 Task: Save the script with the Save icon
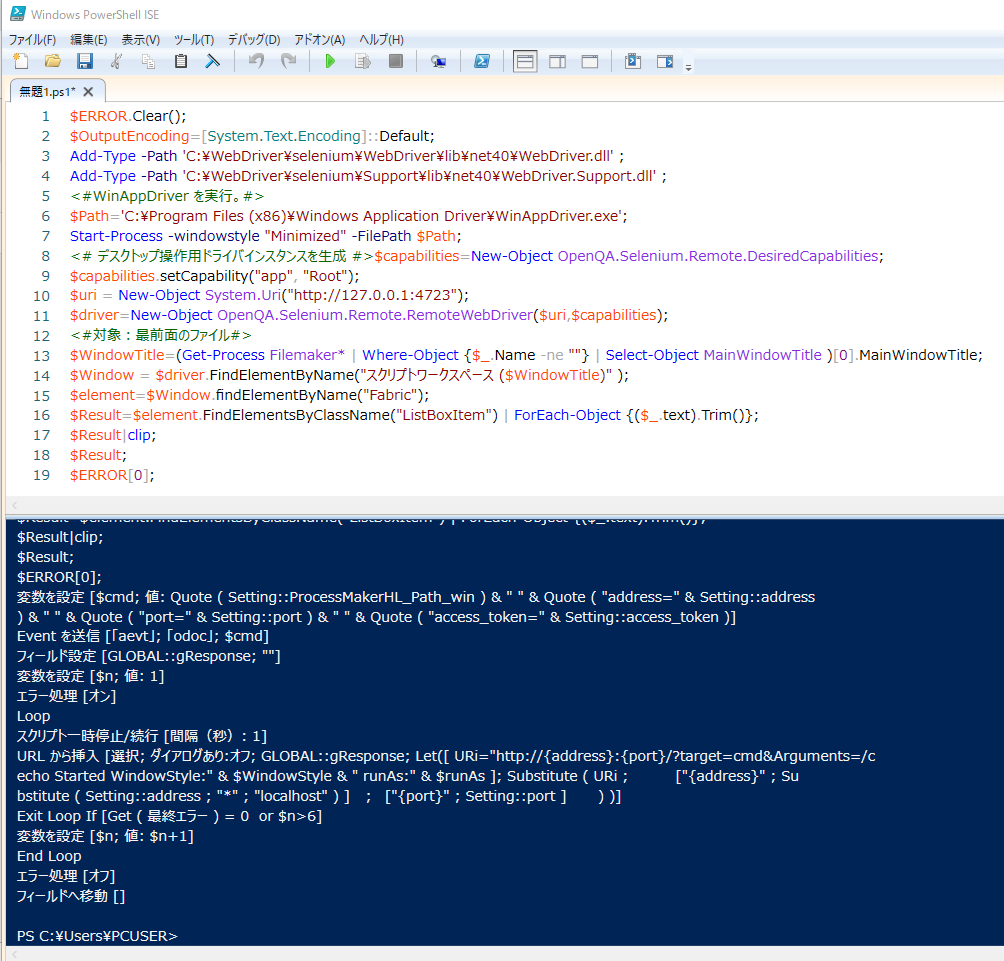(x=85, y=61)
